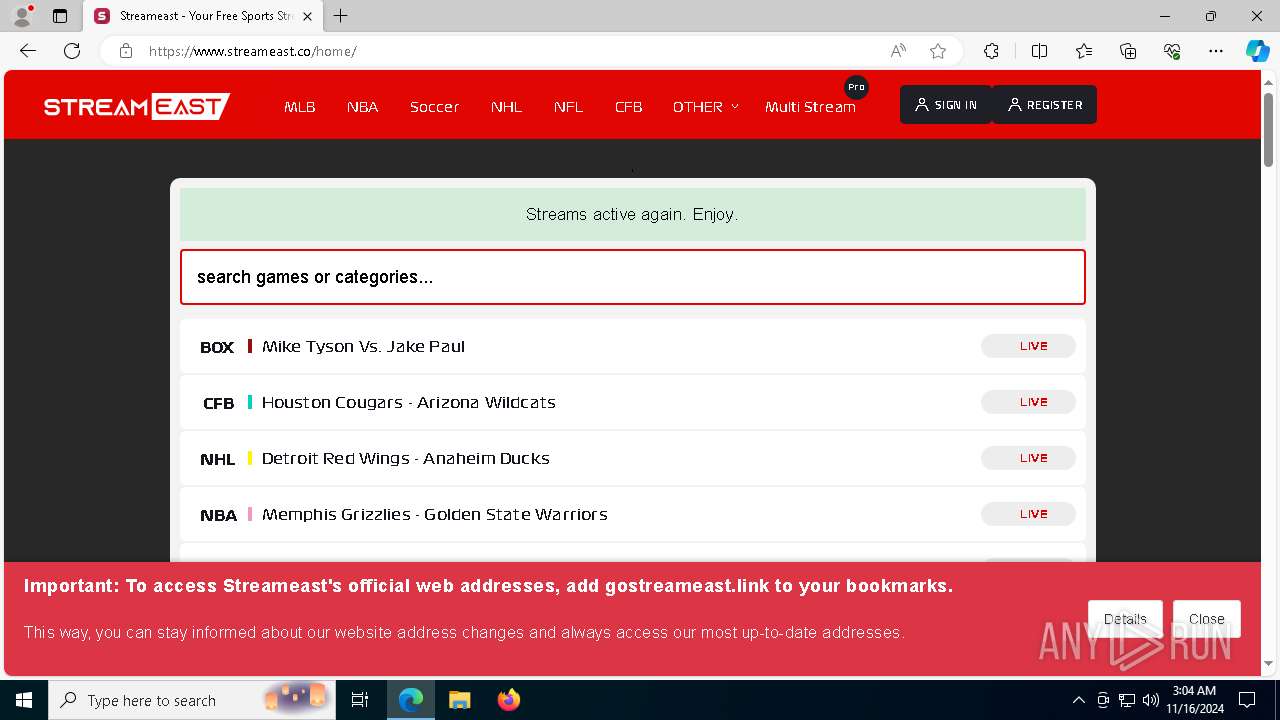Viewport: 1280px width, 720px height.
Task: Show hidden system tray icons
Action: 1078,700
